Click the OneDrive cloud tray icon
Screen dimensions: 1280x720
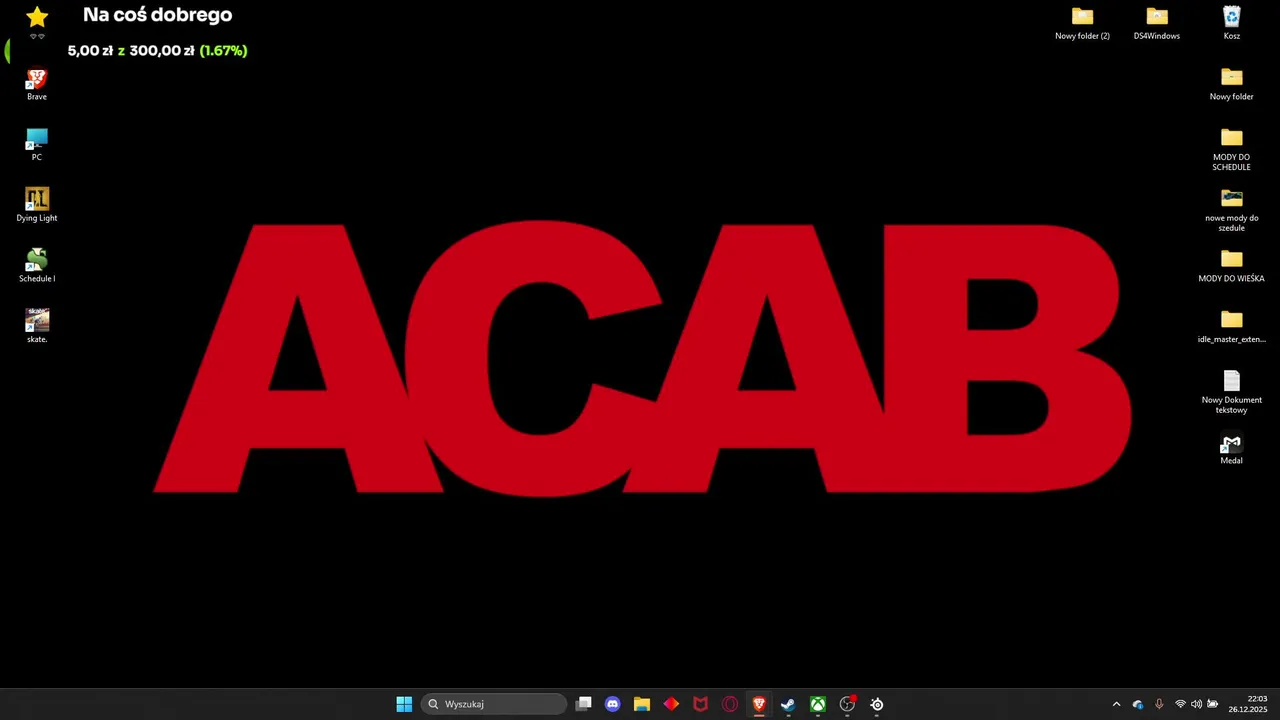(1138, 704)
